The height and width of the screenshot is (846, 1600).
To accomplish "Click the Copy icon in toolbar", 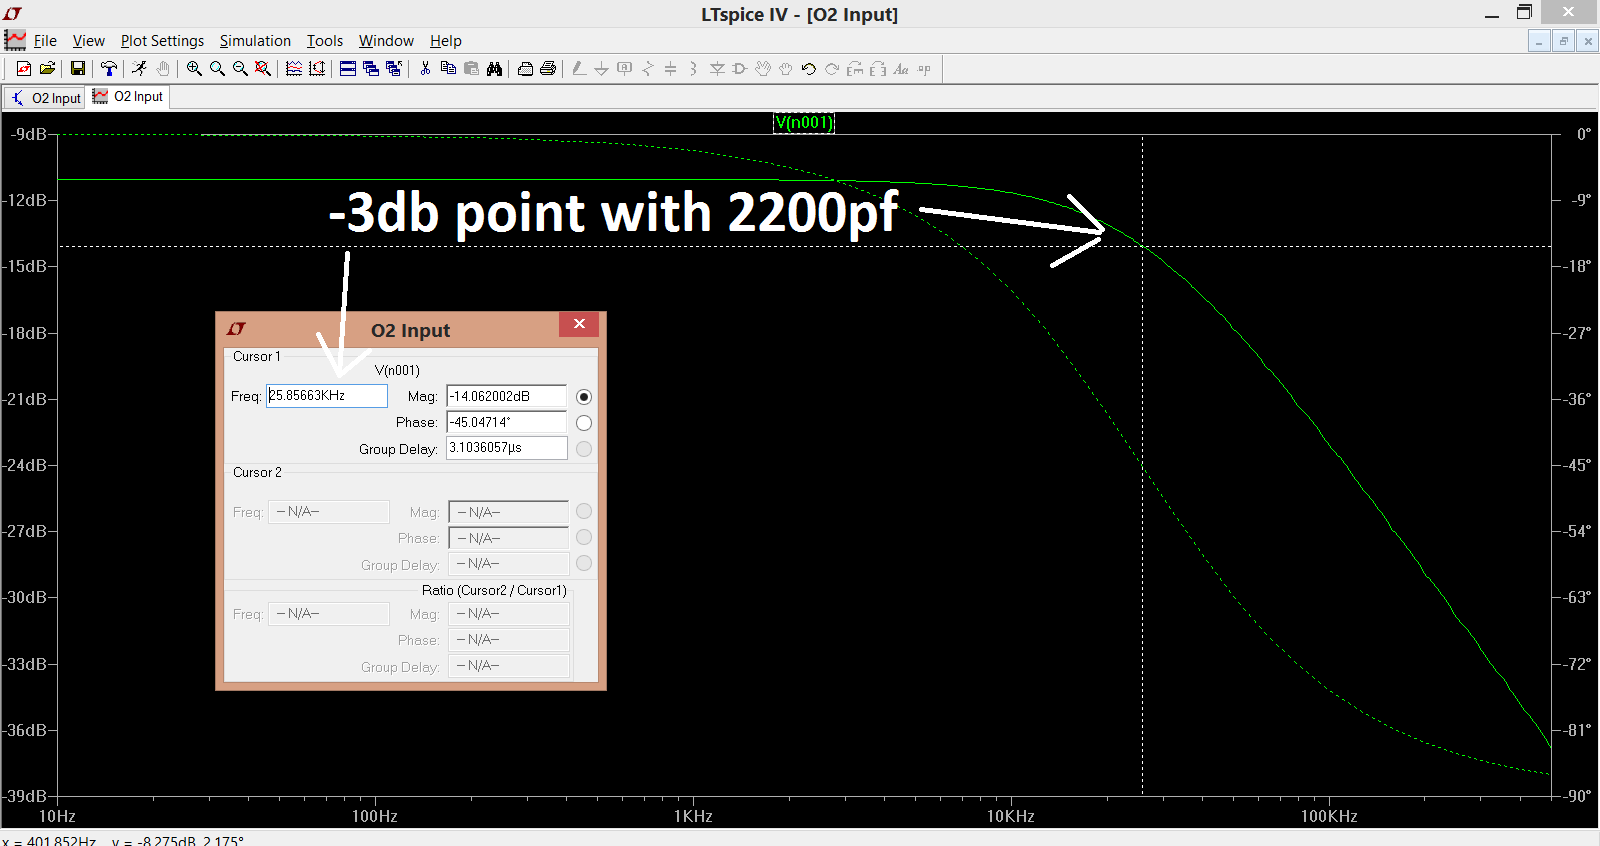I will click(x=448, y=68).
